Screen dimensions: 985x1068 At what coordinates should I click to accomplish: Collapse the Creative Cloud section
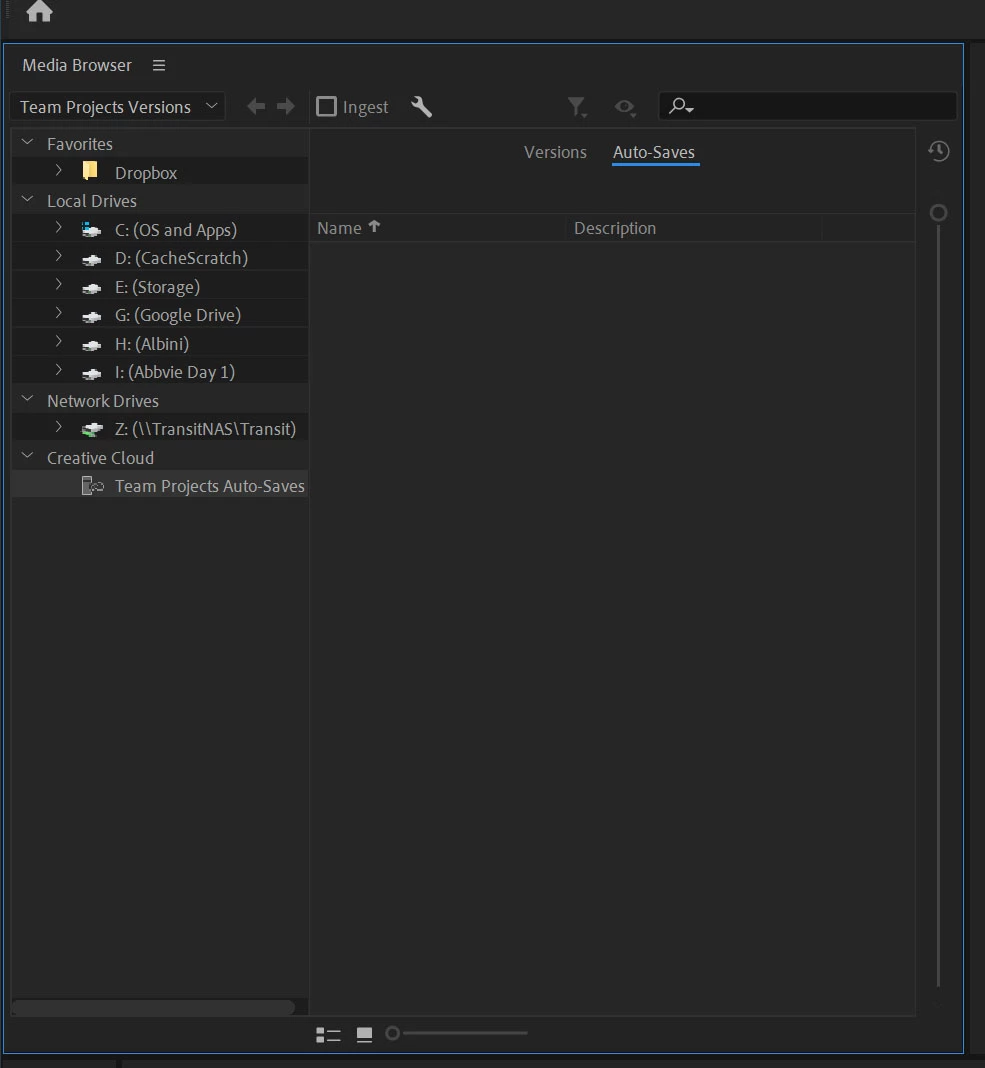pos(27,456)
